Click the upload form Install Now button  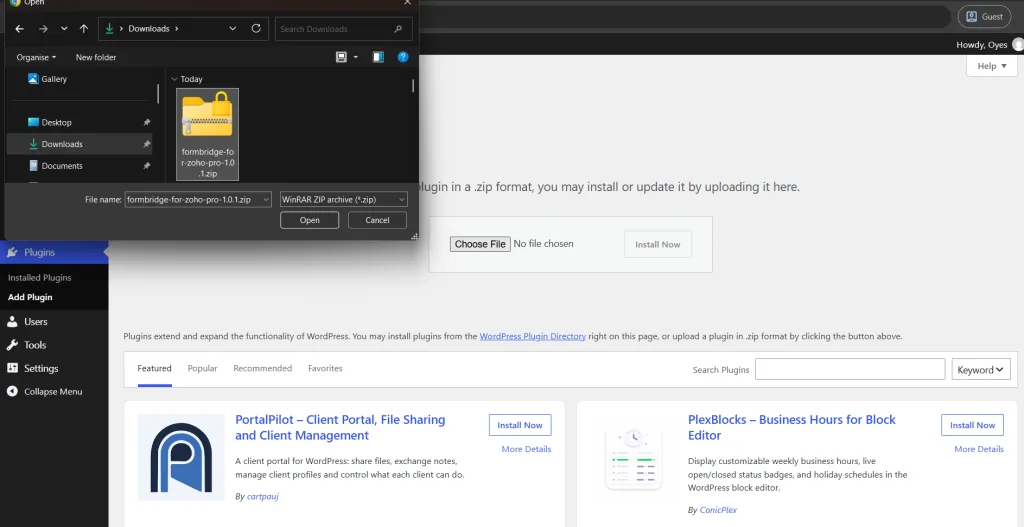tap(658, 244)
